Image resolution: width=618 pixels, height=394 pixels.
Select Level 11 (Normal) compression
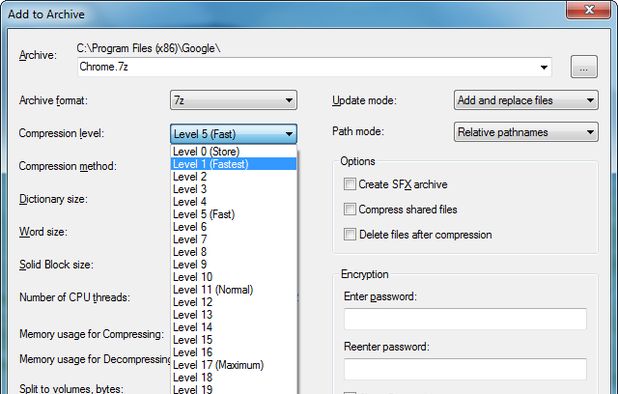234,290
